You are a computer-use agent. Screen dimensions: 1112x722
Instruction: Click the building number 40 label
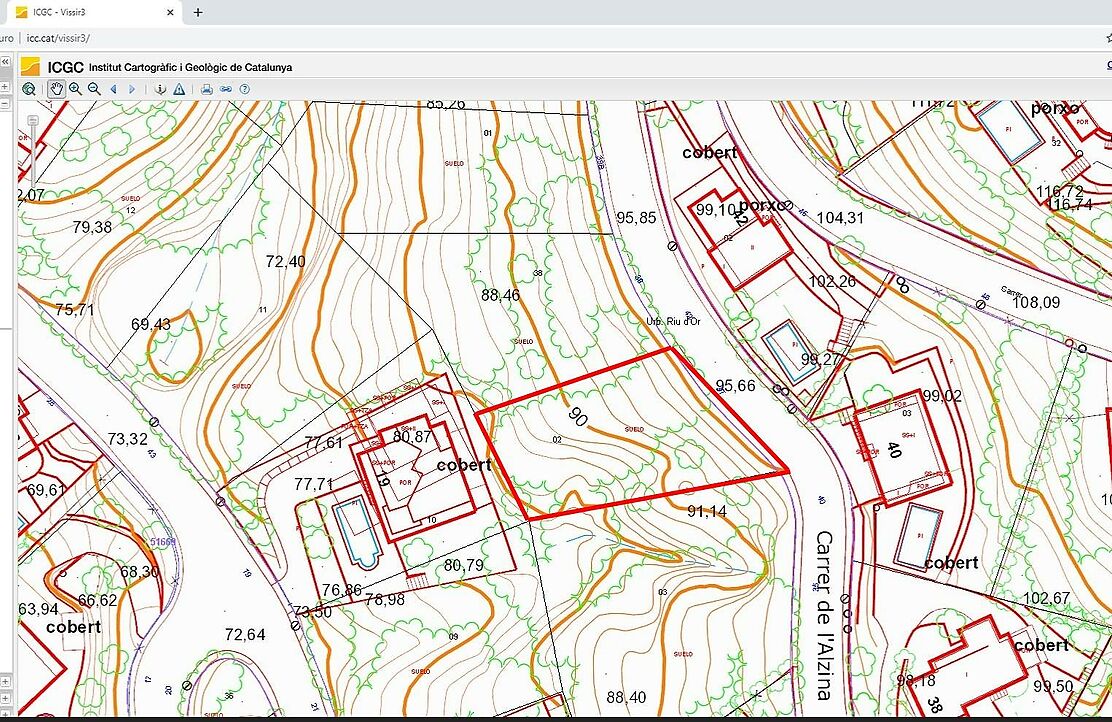(x=894, y=450)
